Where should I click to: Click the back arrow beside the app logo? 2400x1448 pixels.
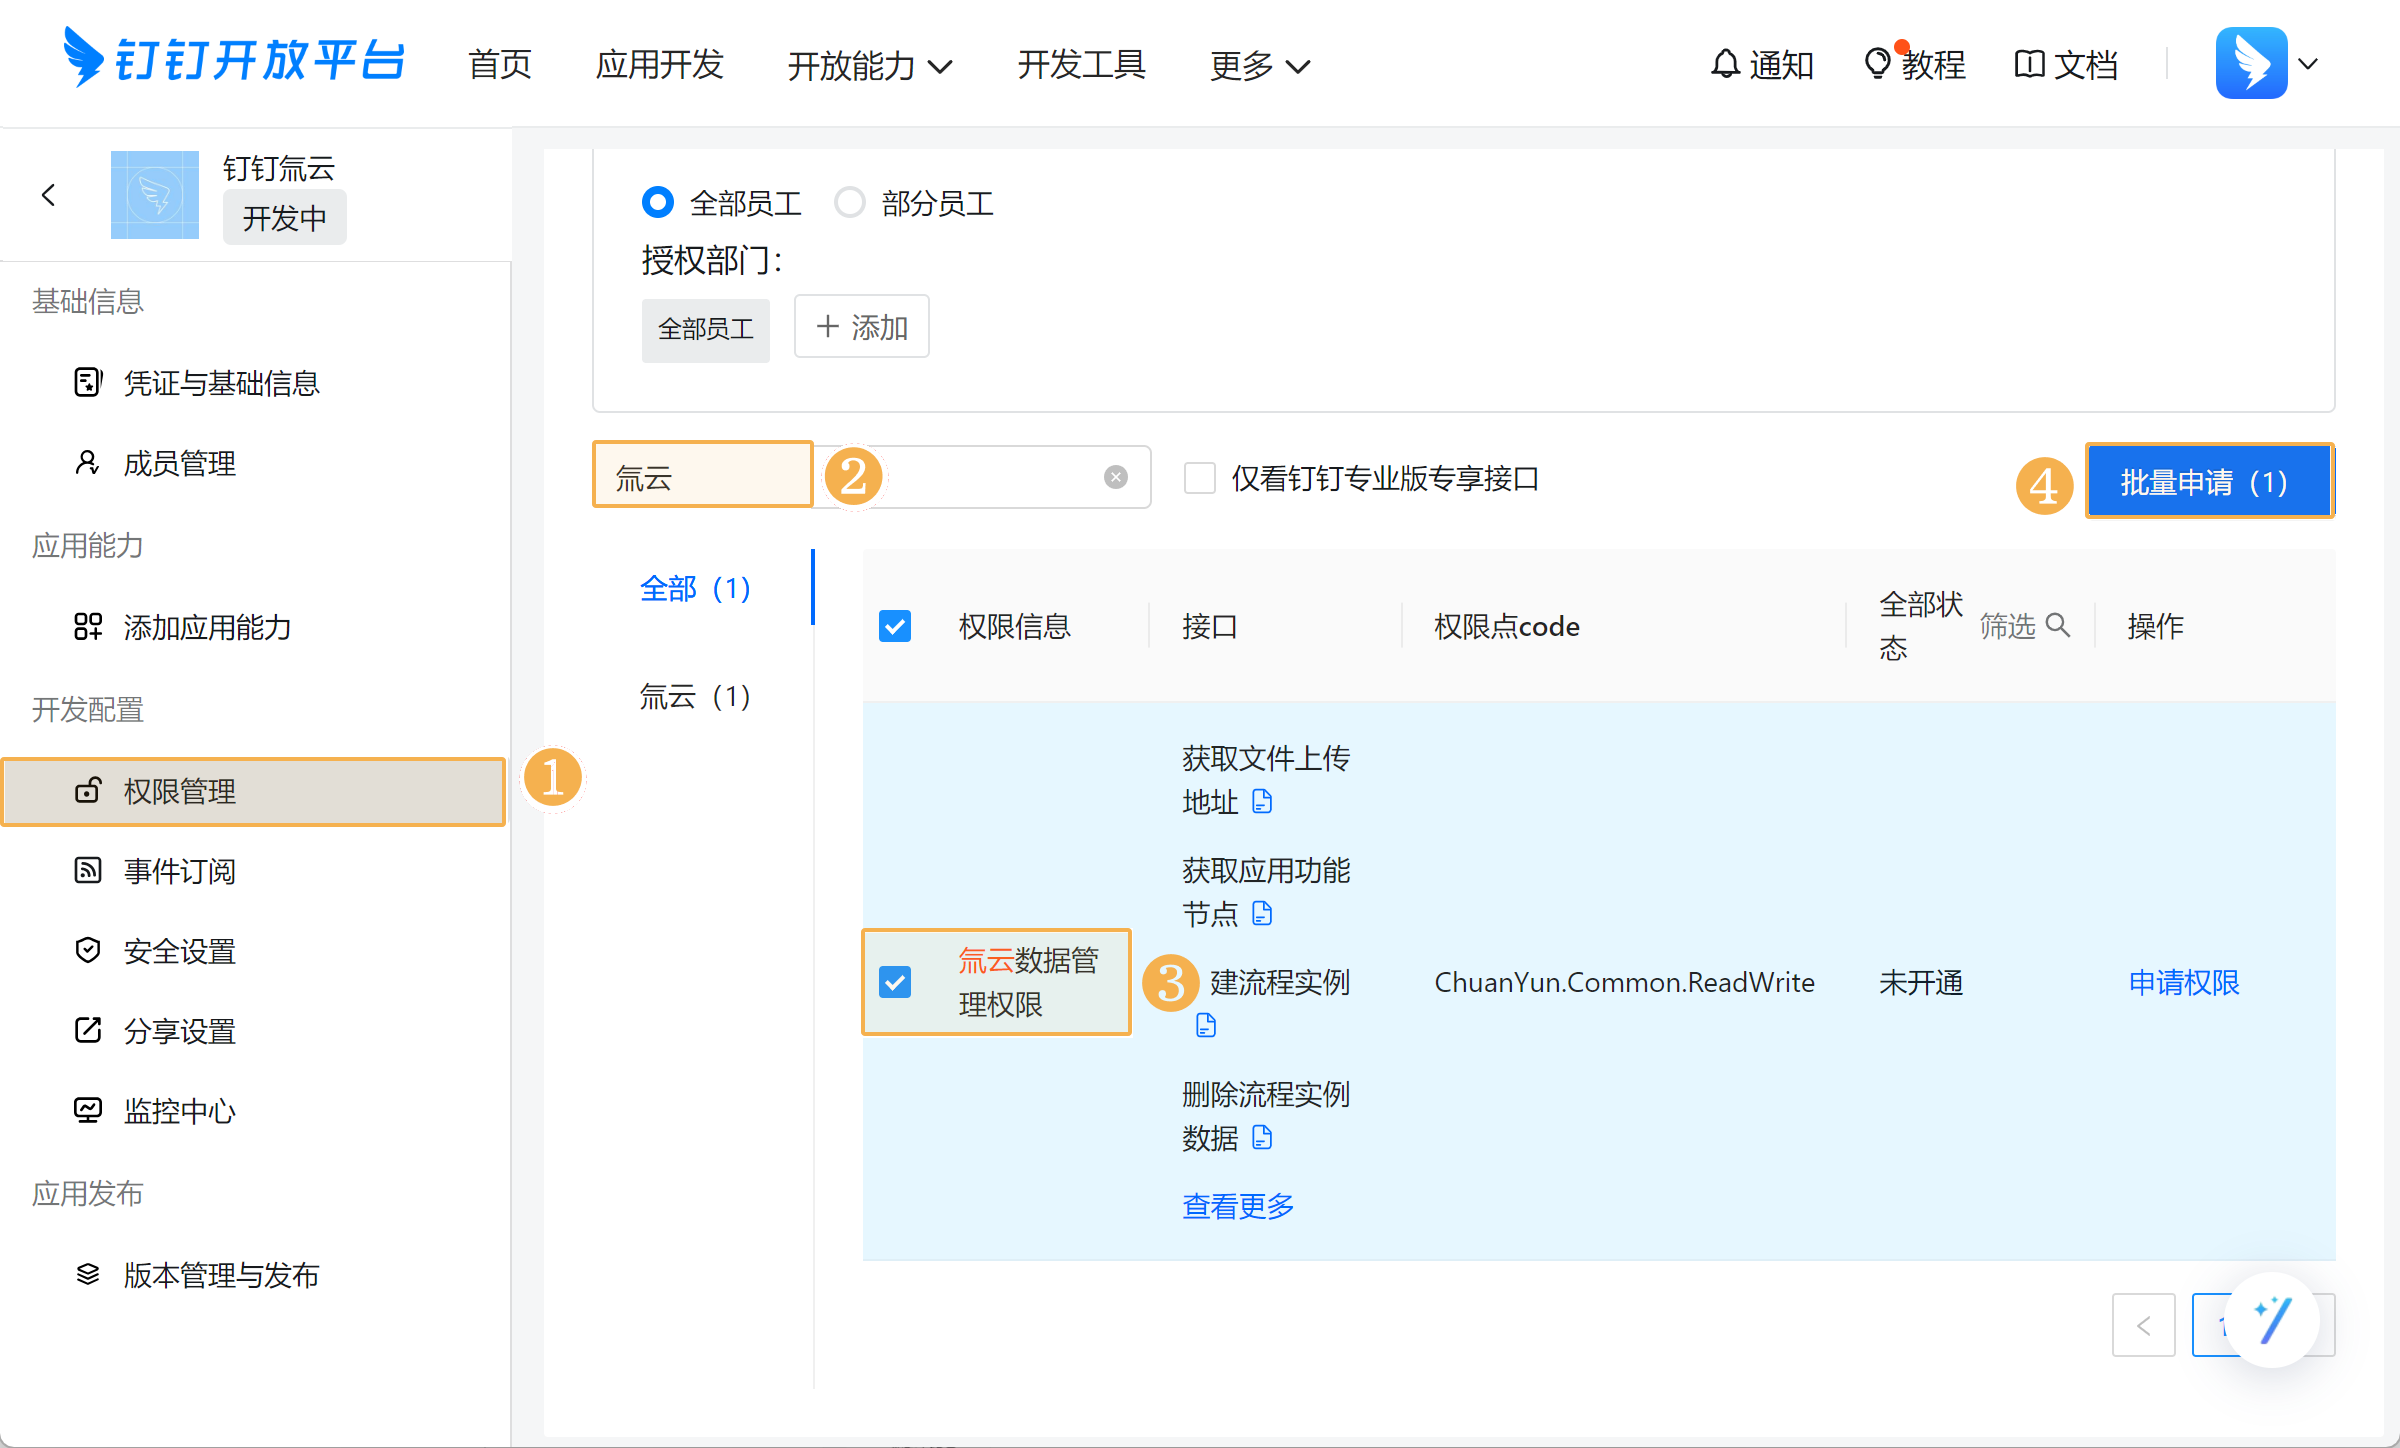tap(48, 195)
